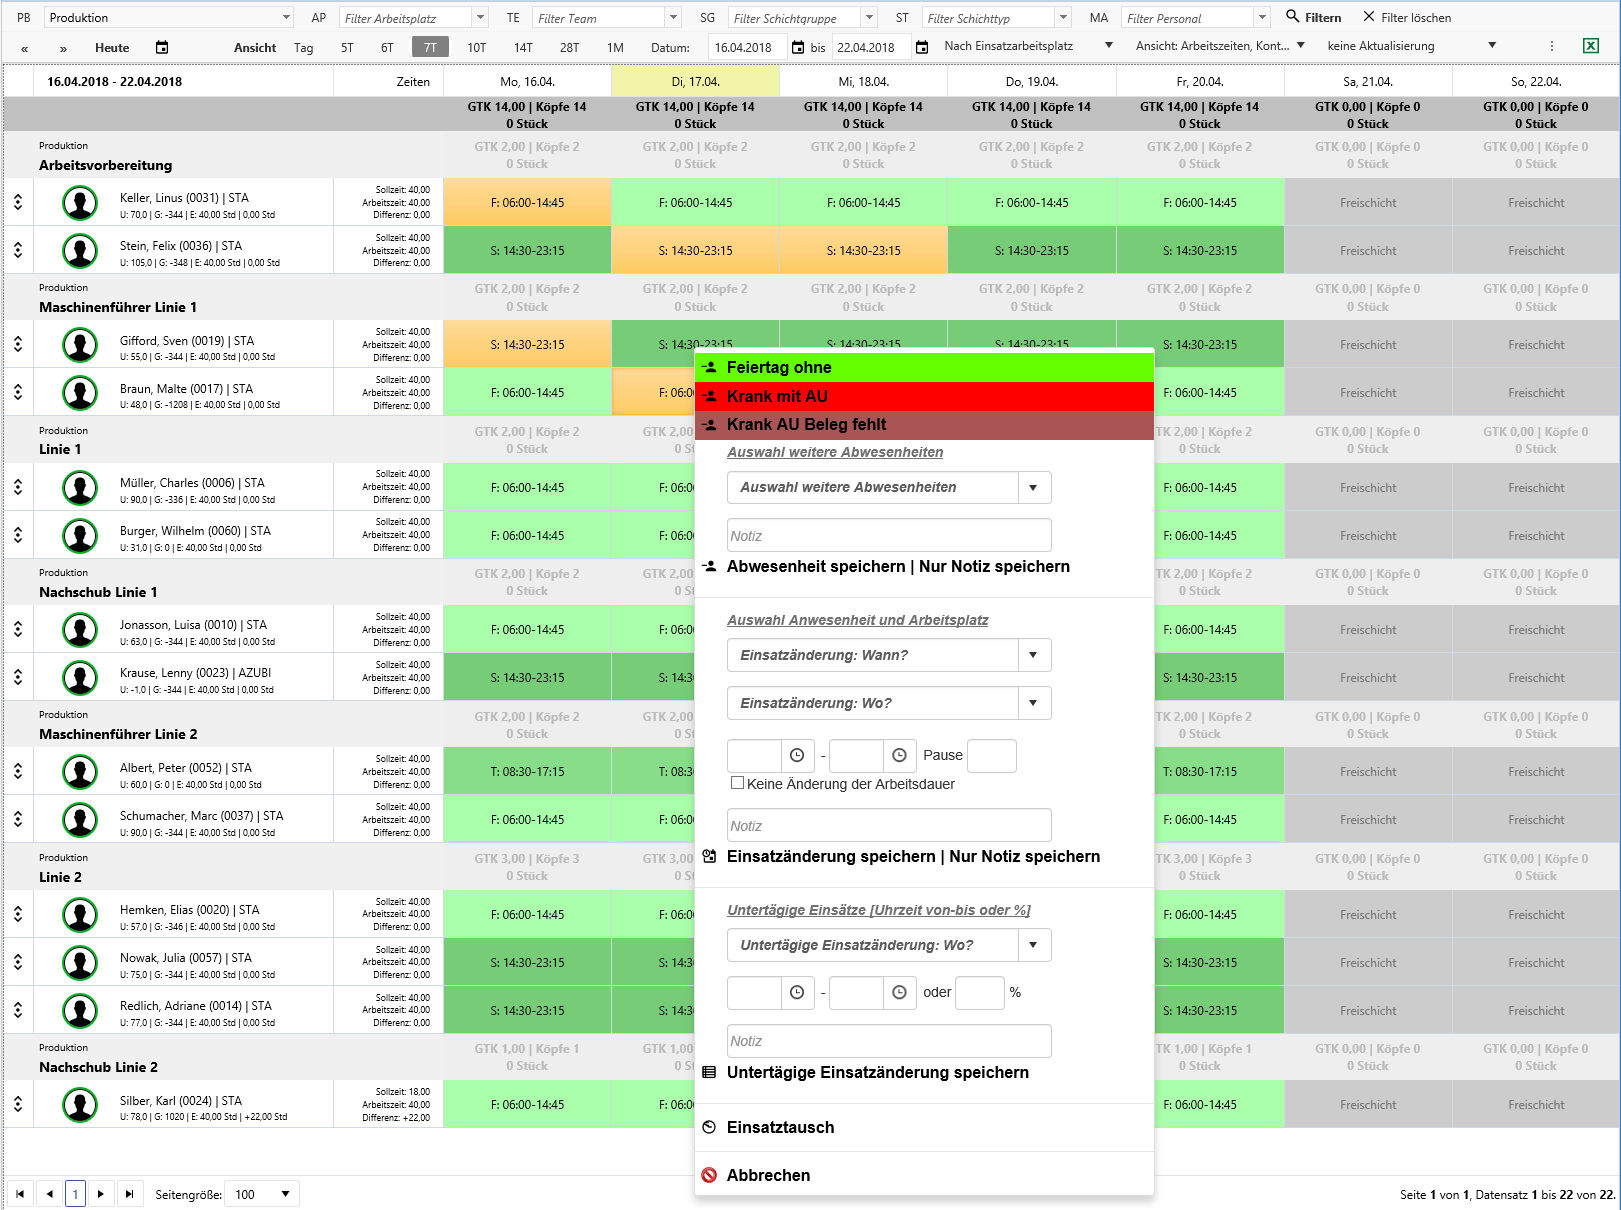Open the Filter Schichttyp dropdown

[x=1063, y=17]
